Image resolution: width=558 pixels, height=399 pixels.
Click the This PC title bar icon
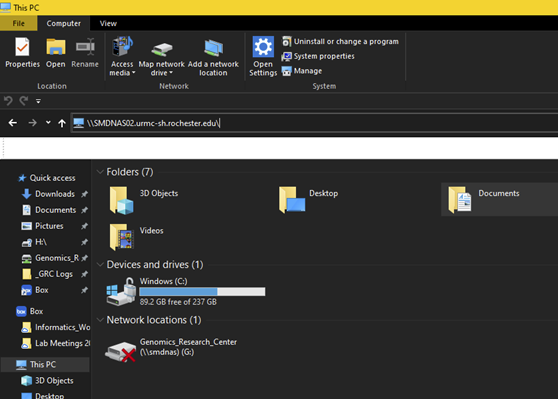[5, 7]
